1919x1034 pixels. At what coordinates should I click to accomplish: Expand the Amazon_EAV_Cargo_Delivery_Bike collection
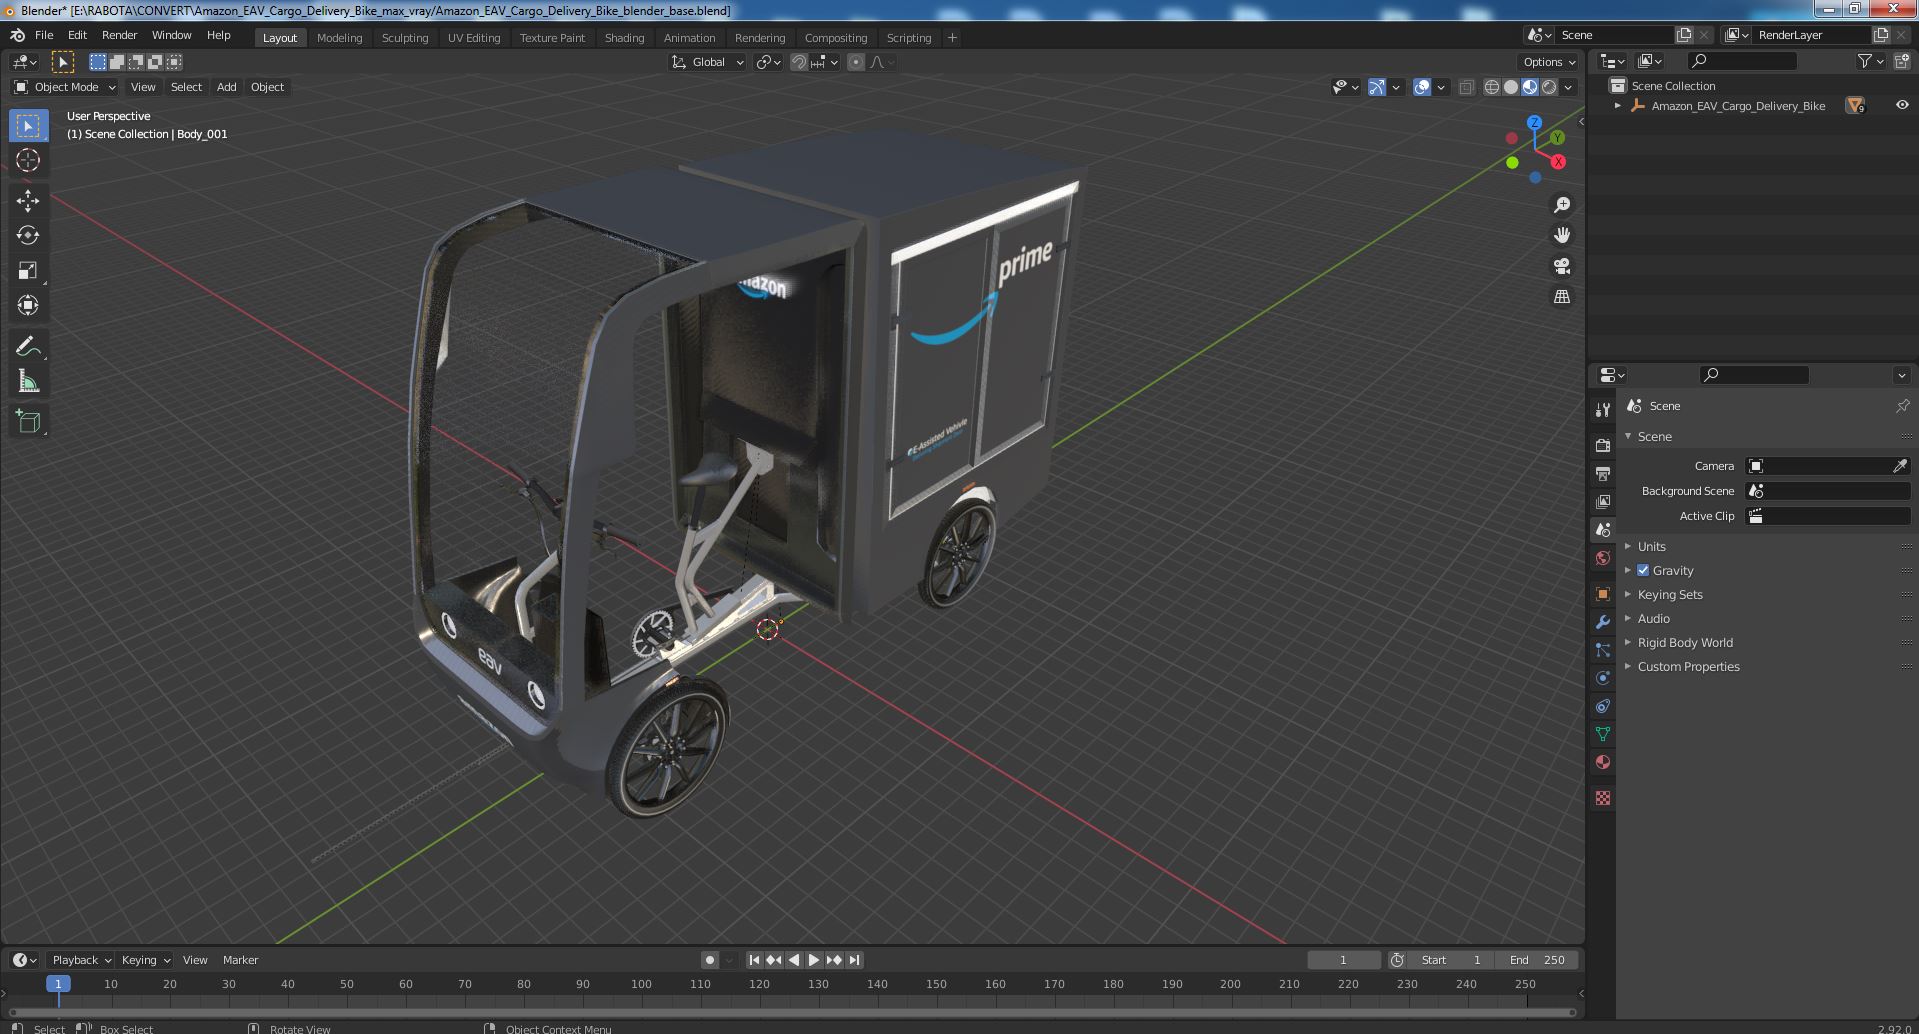click(1617, 105)
